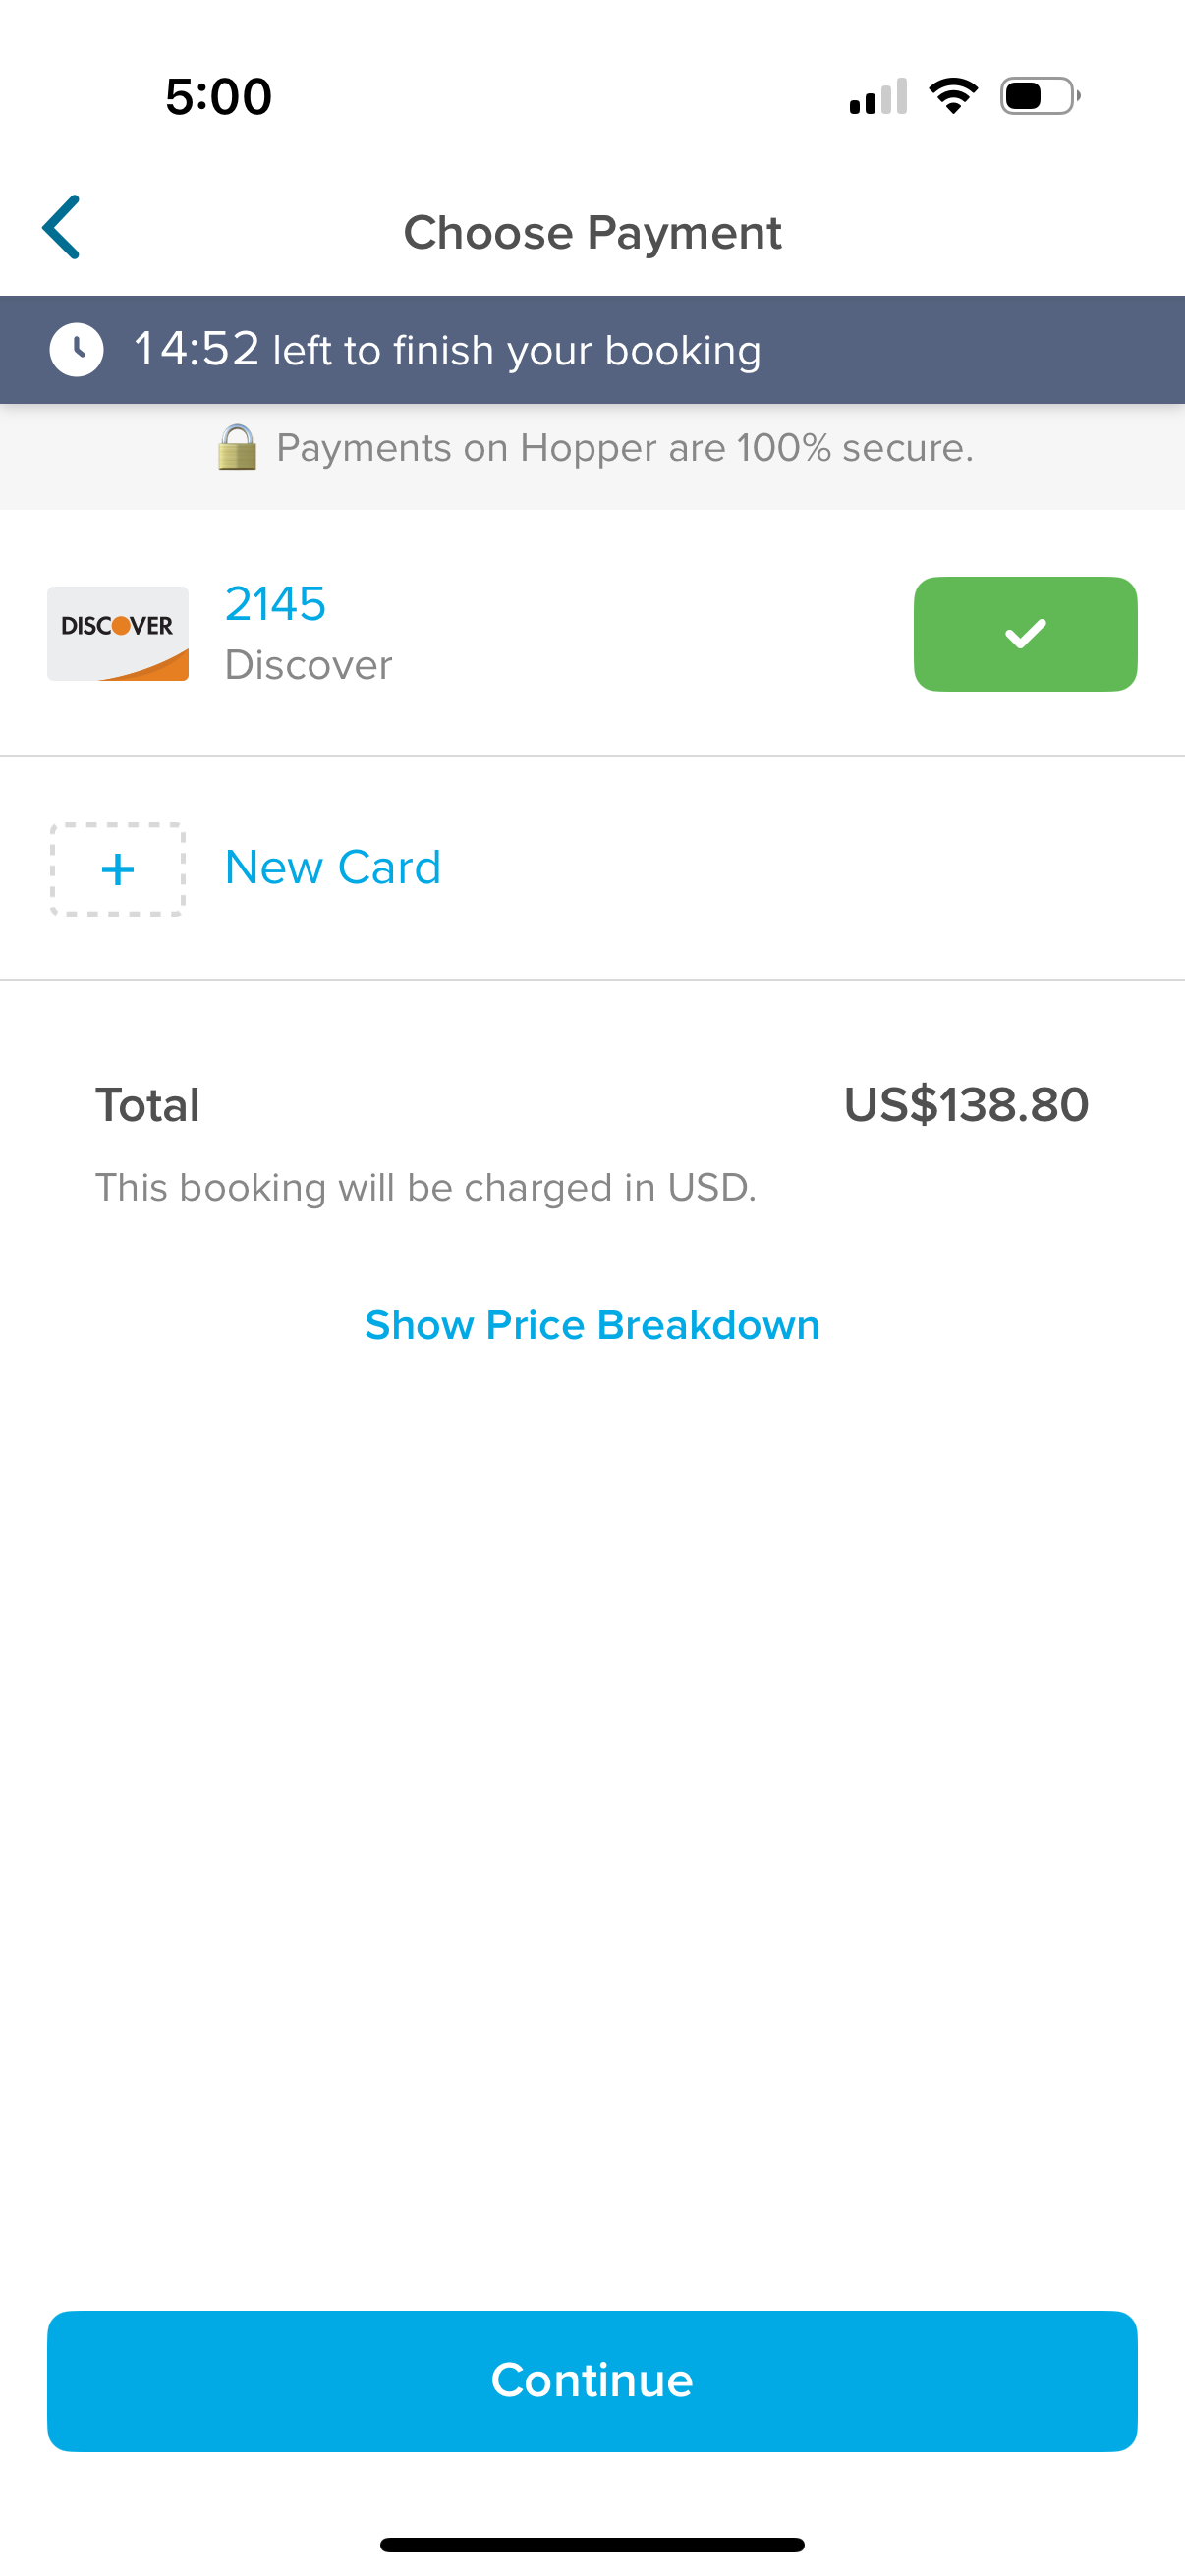Click the US$138.80 total amount
This screenshot has height=2576, width=1185.
(966, 1105)
